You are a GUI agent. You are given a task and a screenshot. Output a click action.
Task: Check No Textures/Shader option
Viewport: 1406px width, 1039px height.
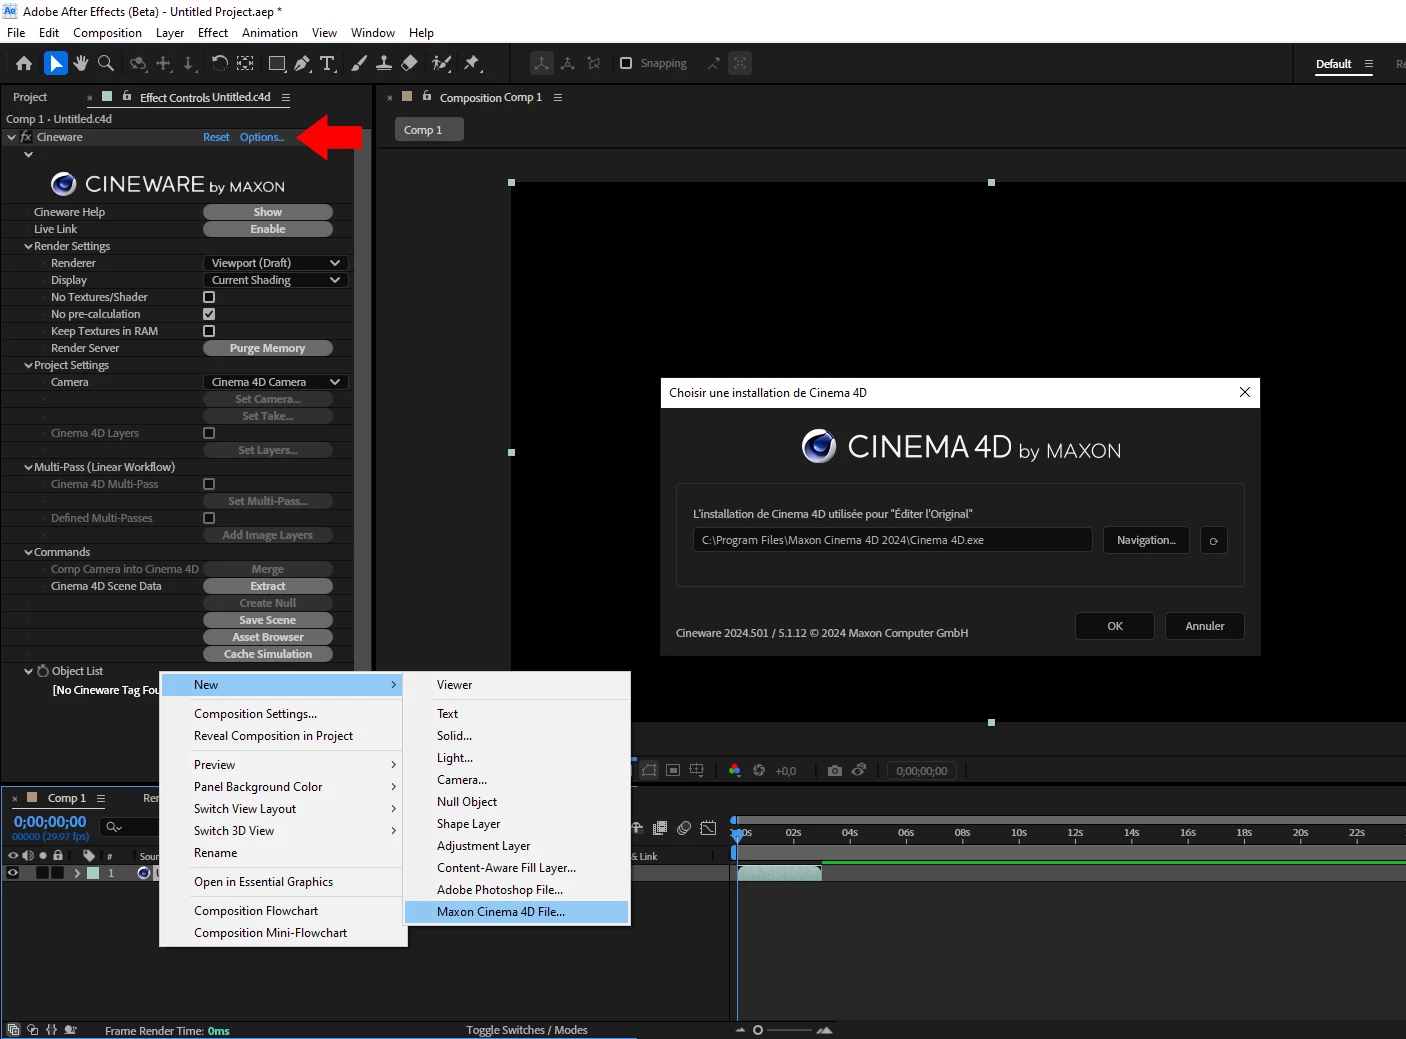[209, 297]
